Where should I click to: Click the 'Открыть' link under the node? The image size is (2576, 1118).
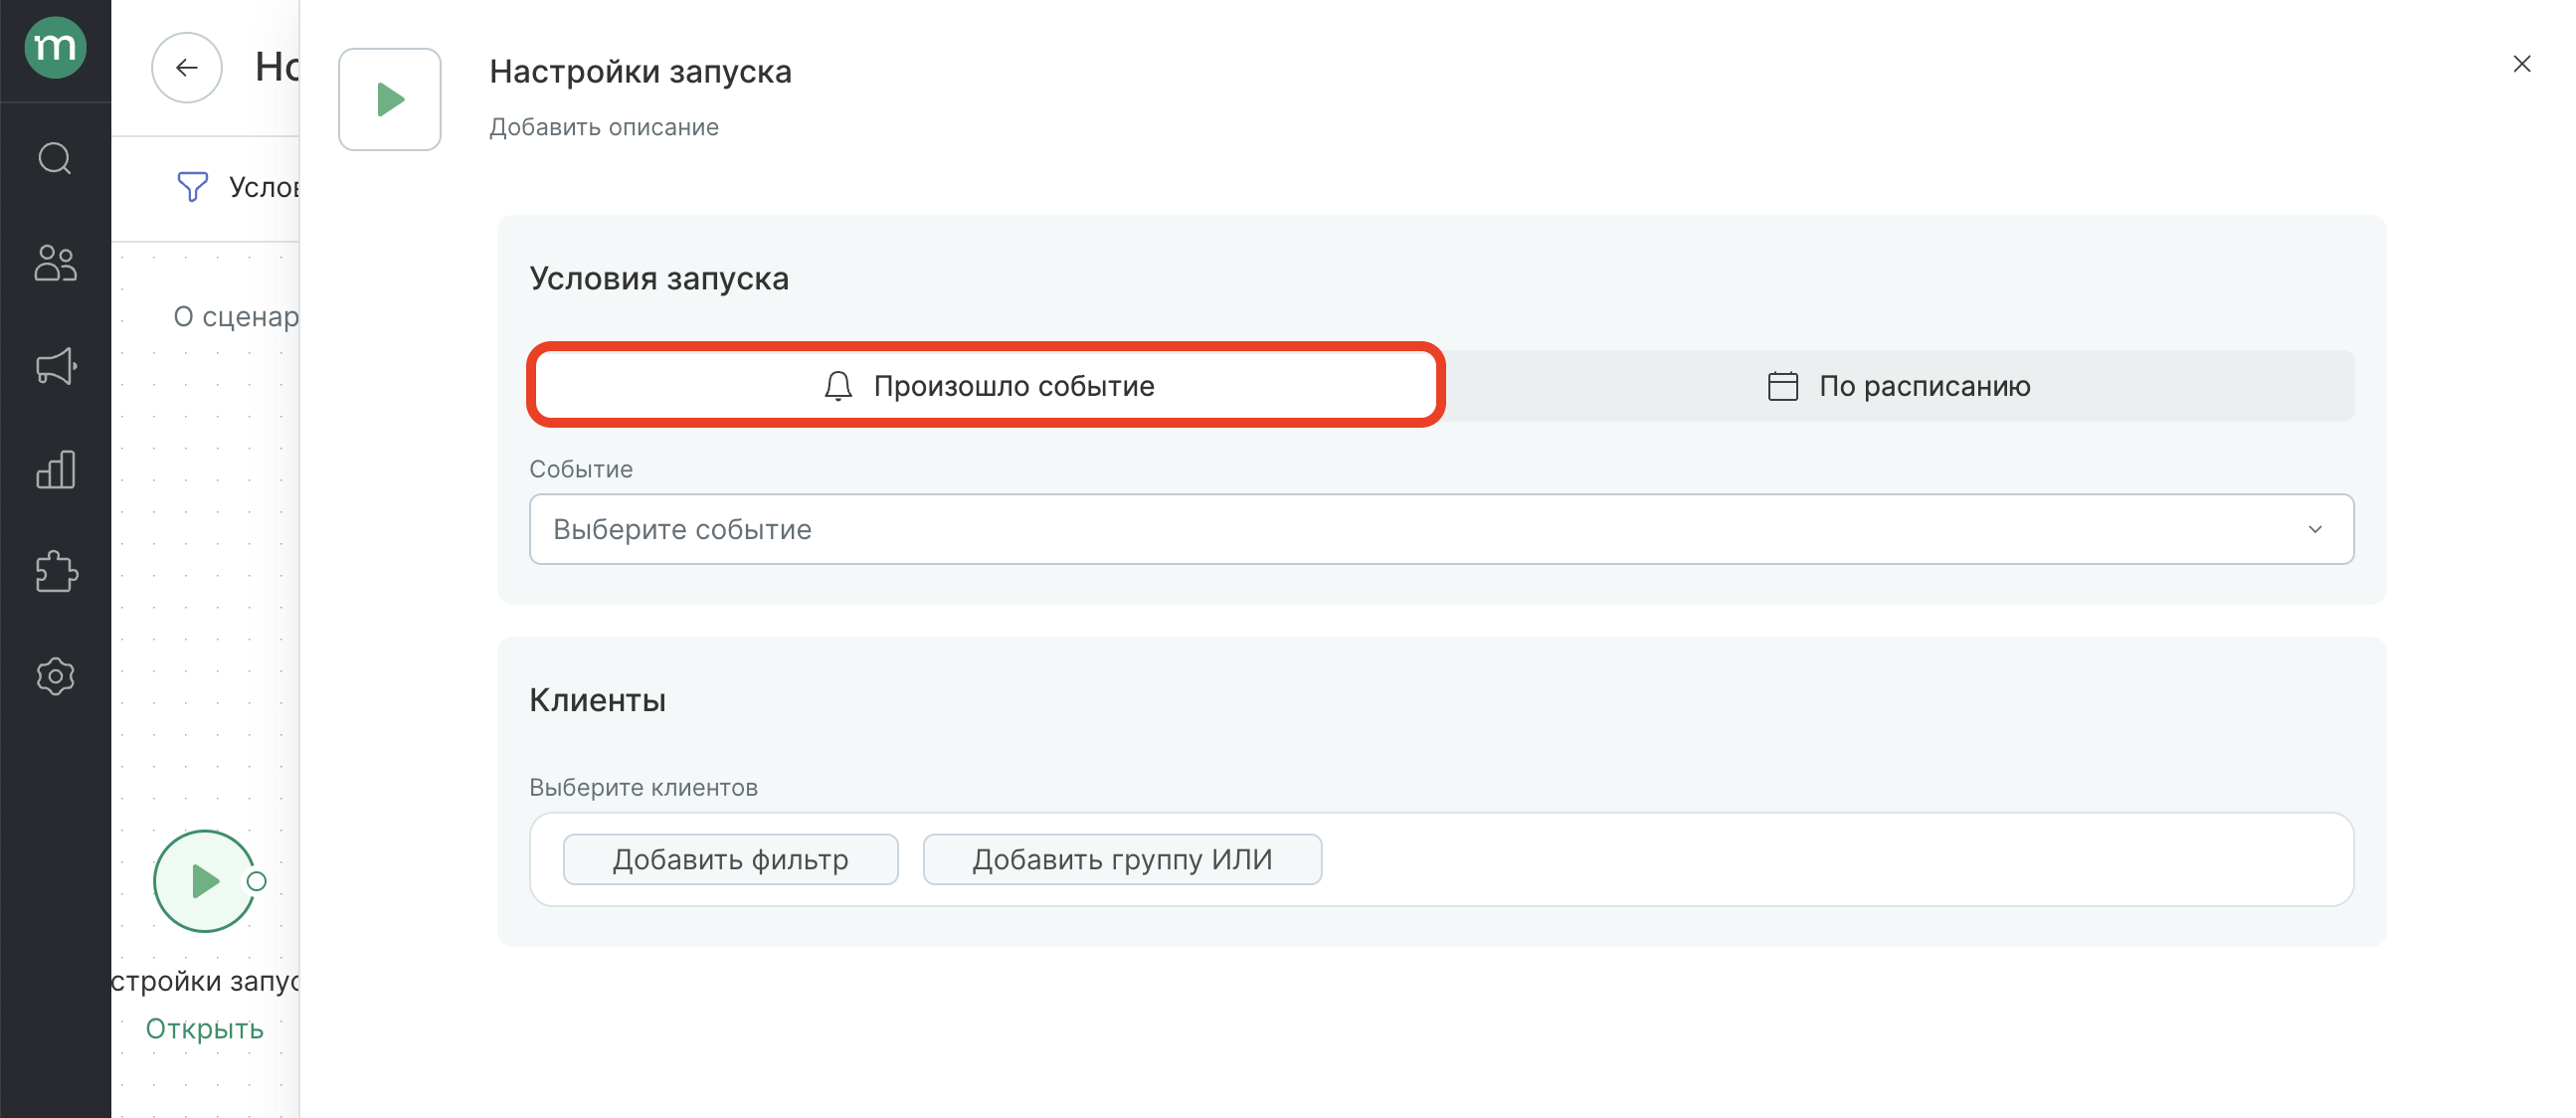[204, 1028]
